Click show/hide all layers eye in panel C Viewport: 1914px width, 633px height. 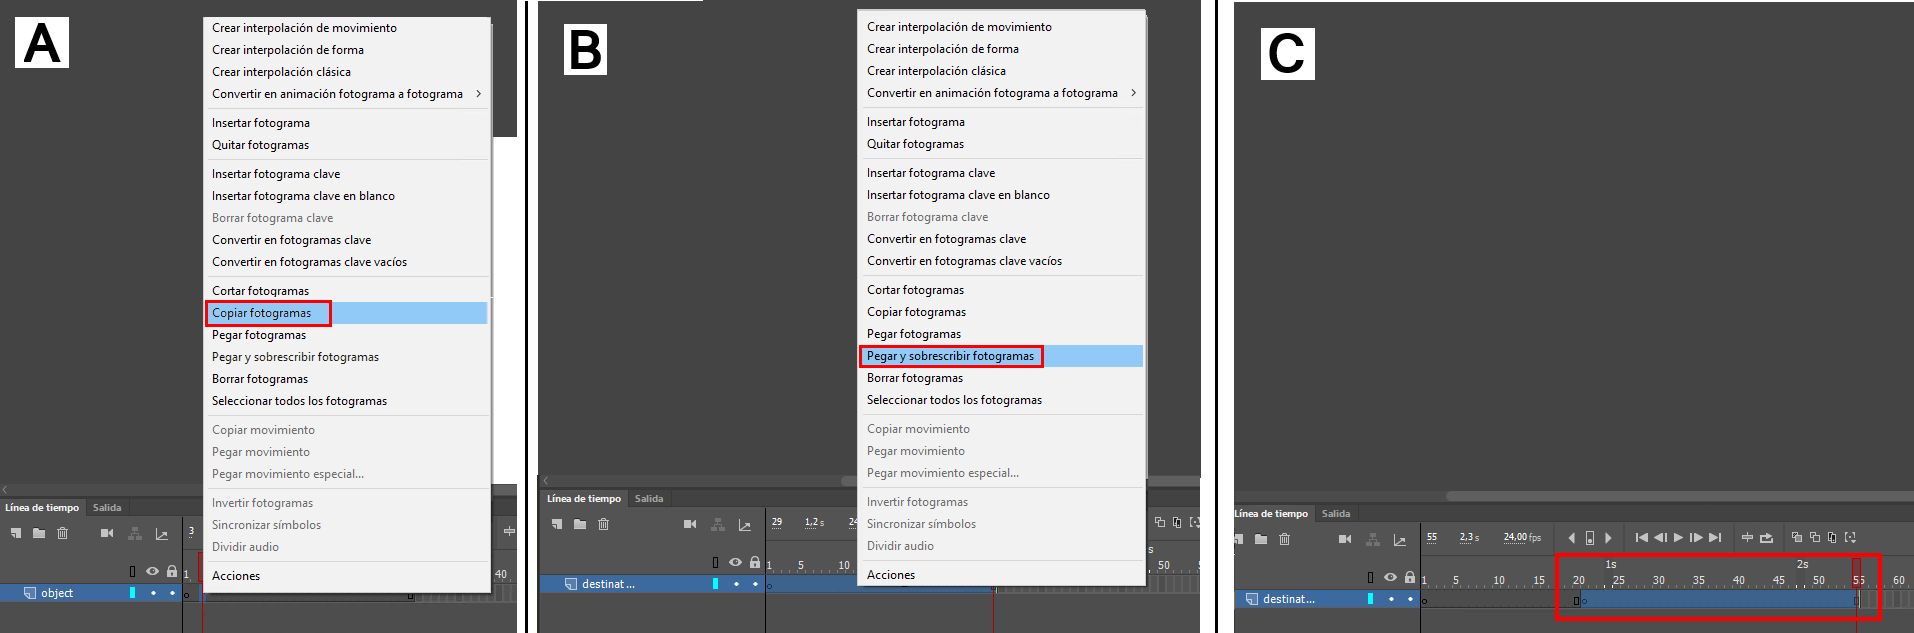[x=1390, y=578]
